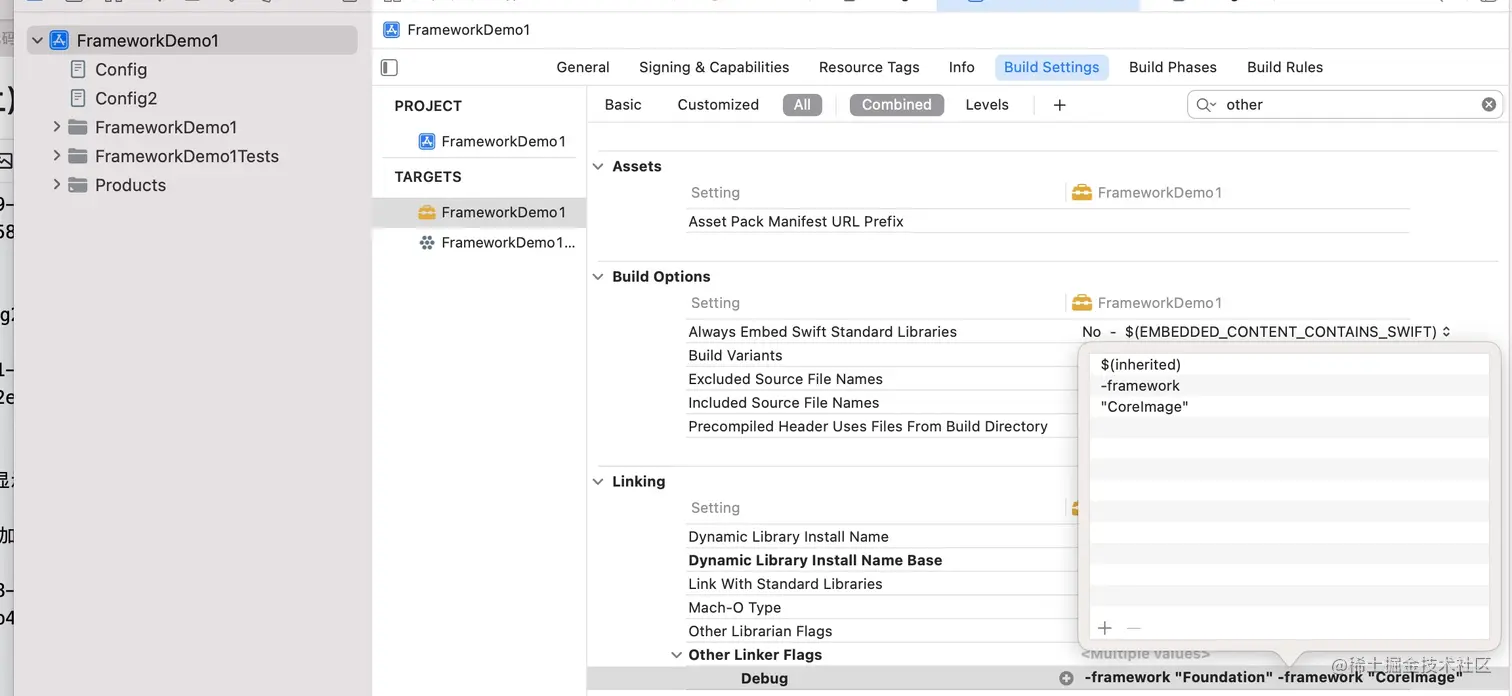Select the FrameworkDemo1 target toolbox icon

(x=427, y=212)
